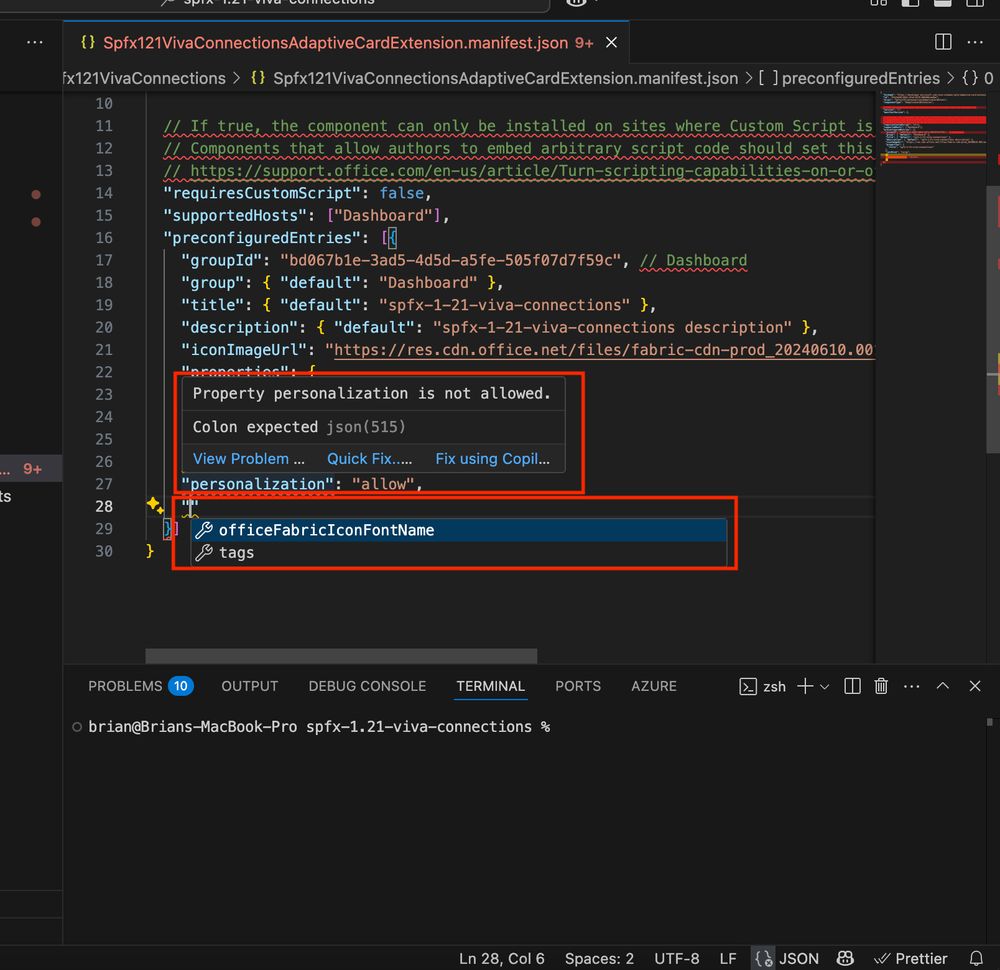Click fx121VivaConnections folder breadcrumb
This screenshot has width=1000, height=970.
click(x=145, y=78)
